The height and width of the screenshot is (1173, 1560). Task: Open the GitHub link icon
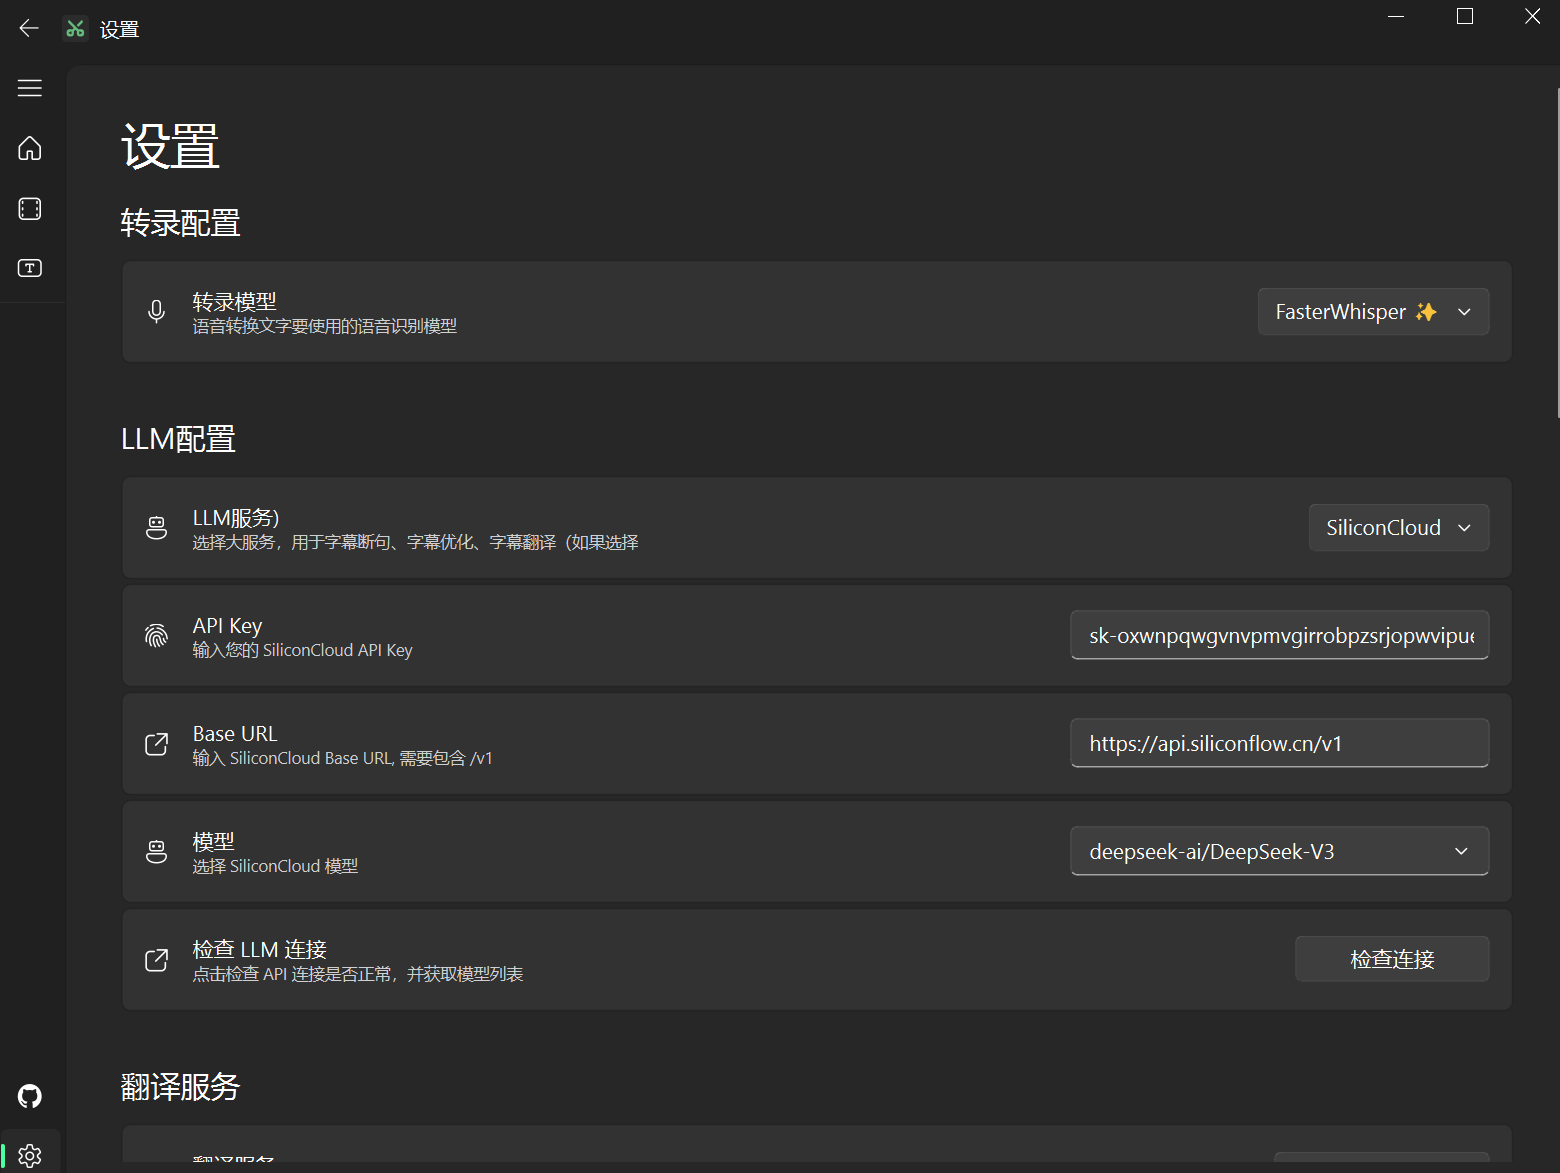coord(30,1096)
